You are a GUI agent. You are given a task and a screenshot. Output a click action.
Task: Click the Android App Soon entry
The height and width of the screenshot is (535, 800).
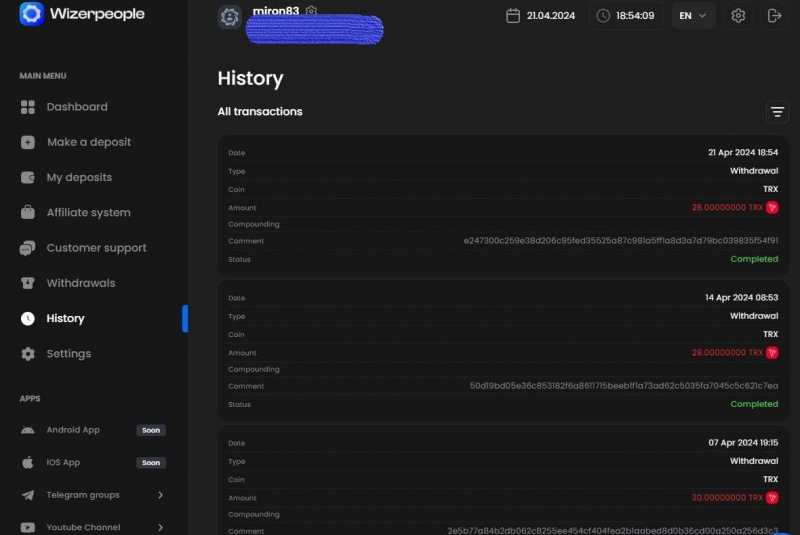[x=93, y=430]
